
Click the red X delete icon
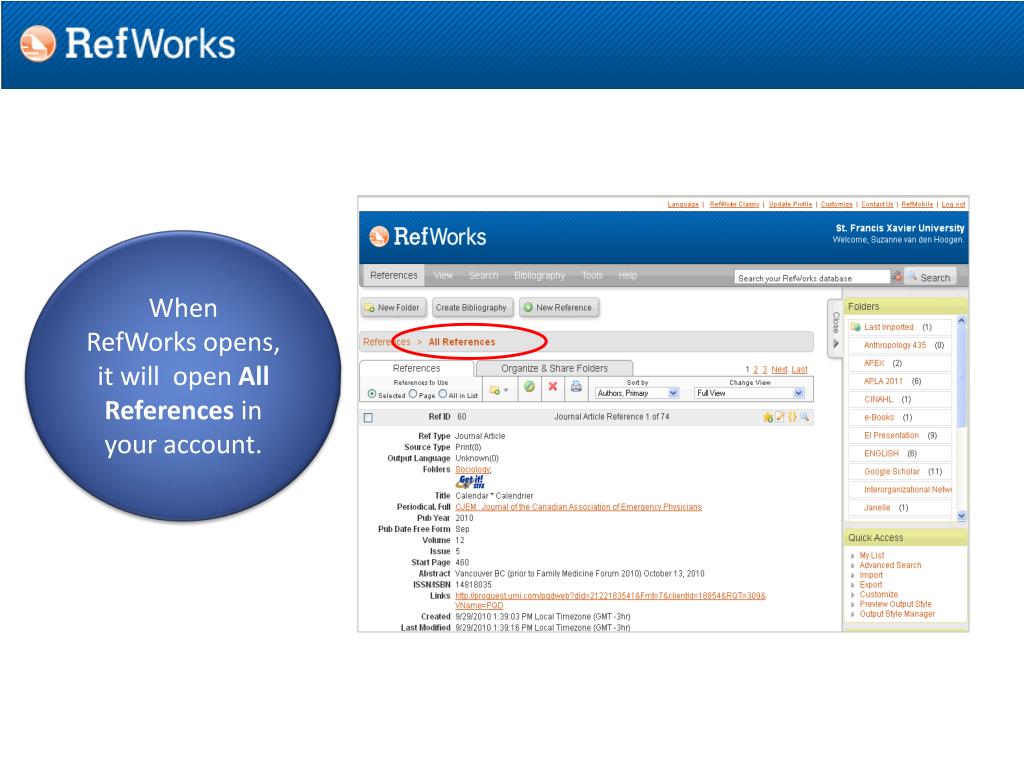click(552, 387)
